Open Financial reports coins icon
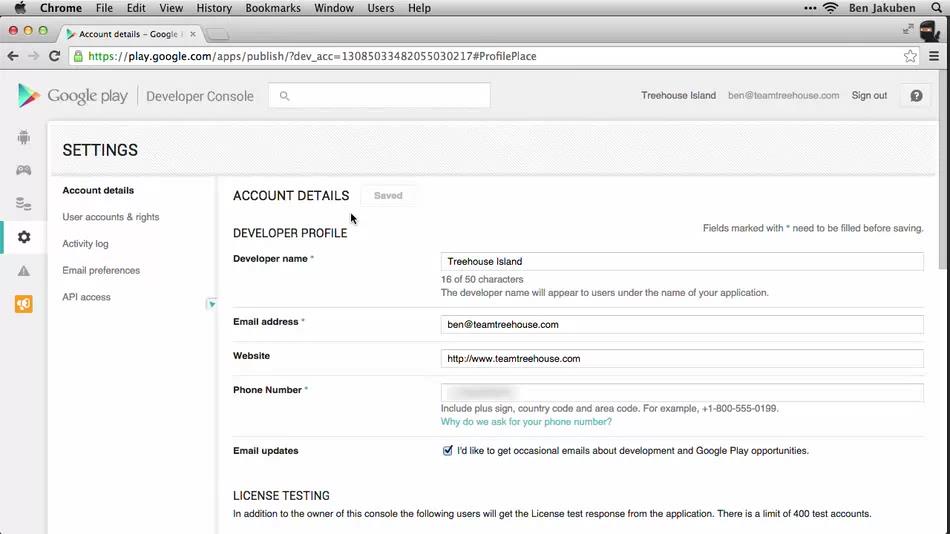Viewport: 950px width, 534px height. [24, 204]
